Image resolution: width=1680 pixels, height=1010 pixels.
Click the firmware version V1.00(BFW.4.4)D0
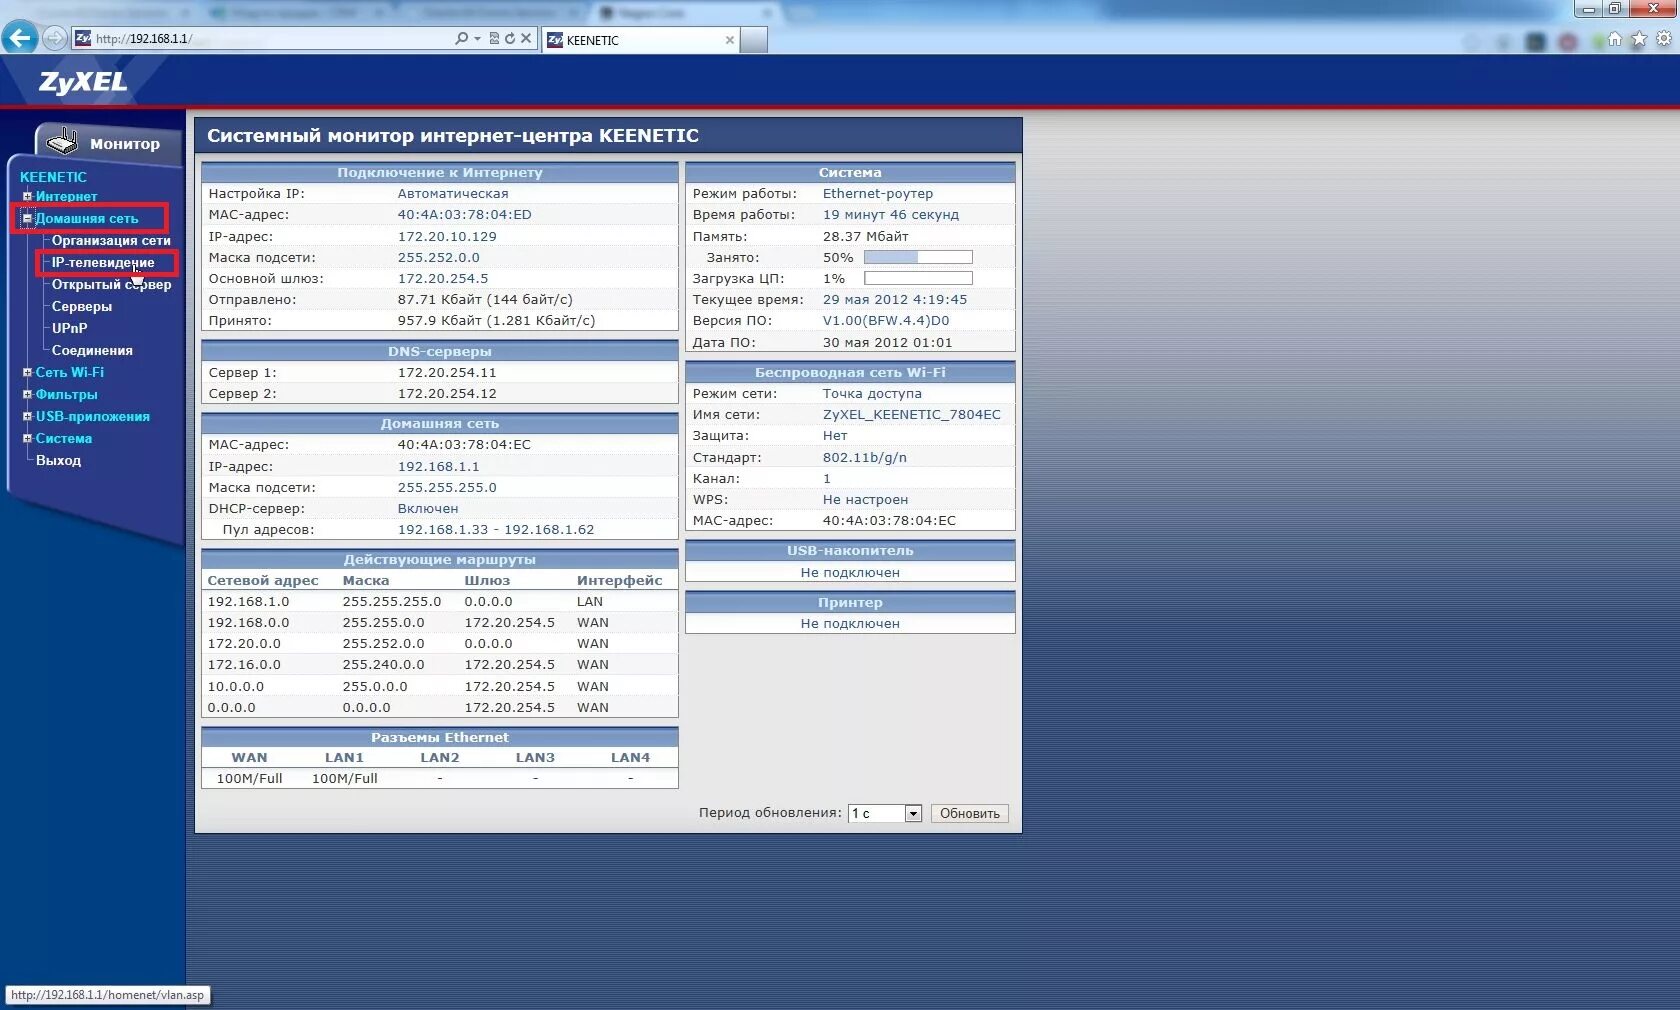(886, 321)
